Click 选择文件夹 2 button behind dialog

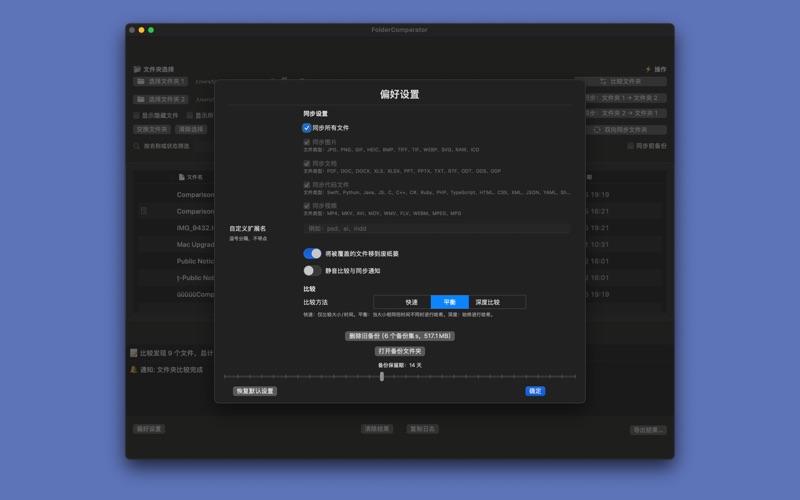(x=161, y=99)
